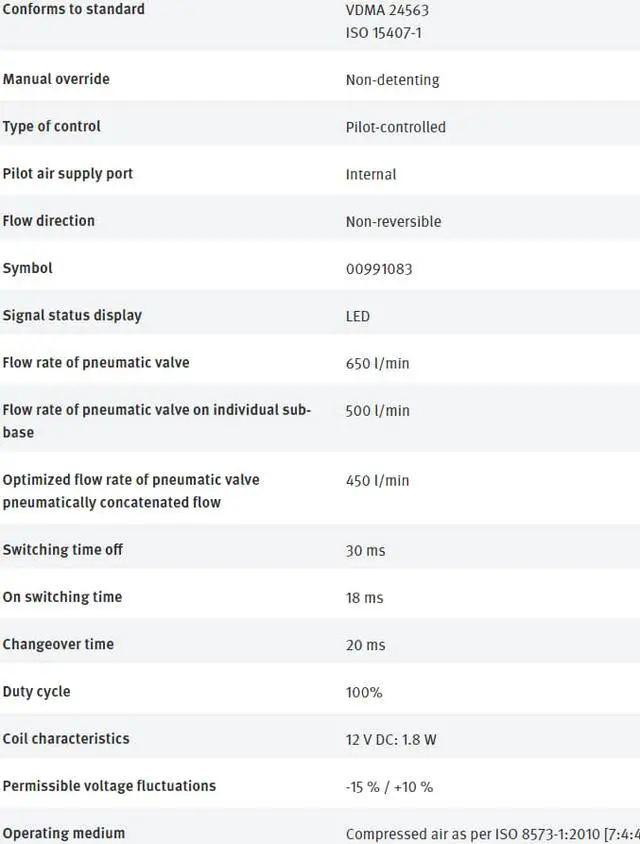Select the '12 V DC: 1.8 W' coil value
The image size is (640, 844).
tap(391, 740)
